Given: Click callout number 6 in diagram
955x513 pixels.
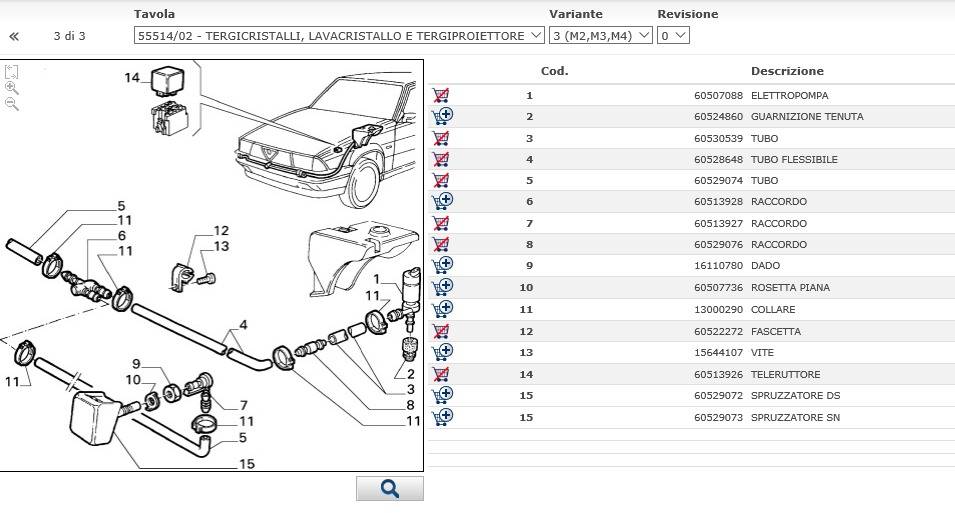Looking at the screenshot, I should pos(122,235).
